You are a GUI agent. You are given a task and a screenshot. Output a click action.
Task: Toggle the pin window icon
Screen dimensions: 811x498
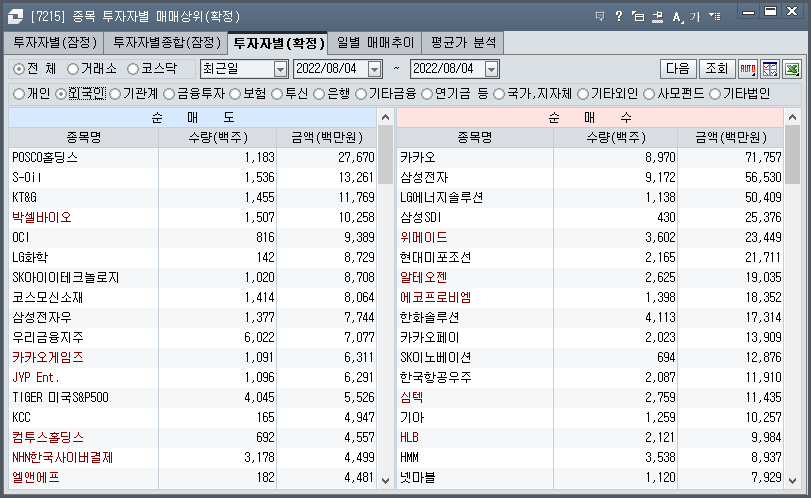(x=657, y=17)
